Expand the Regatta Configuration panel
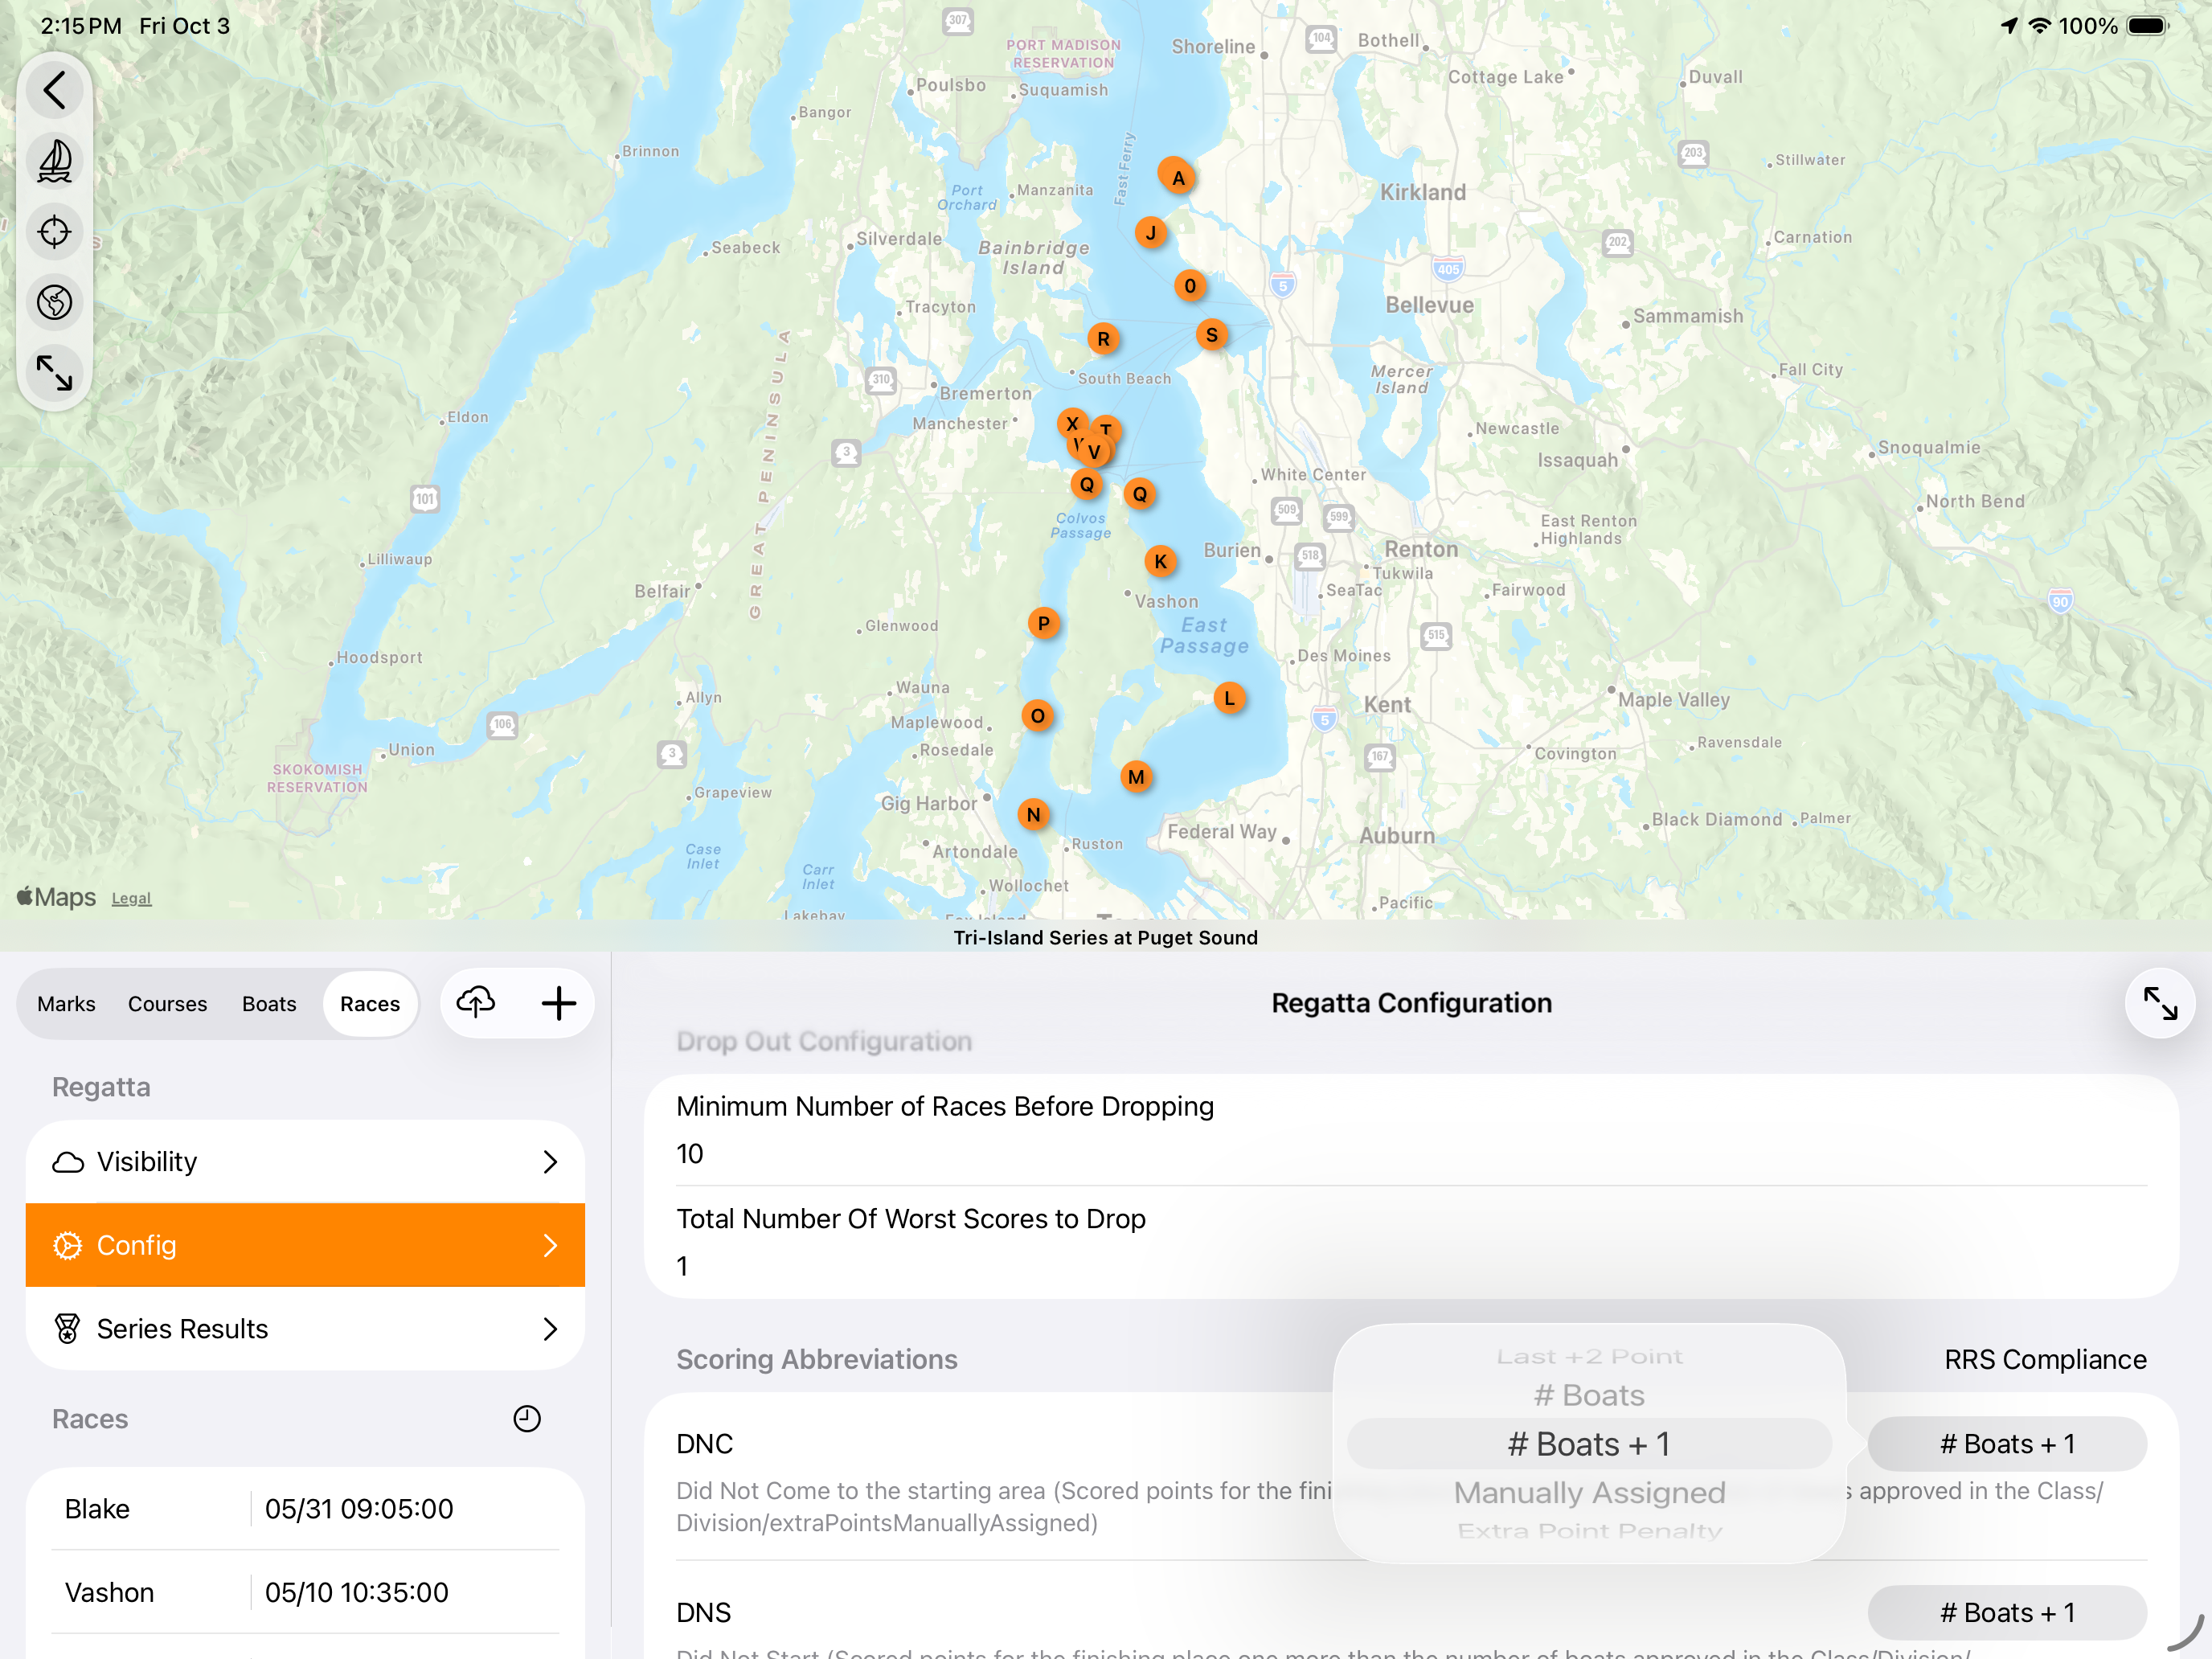This screenshot has width=2212, height=1659. pyautogui.click(x=2160, y=1003)
